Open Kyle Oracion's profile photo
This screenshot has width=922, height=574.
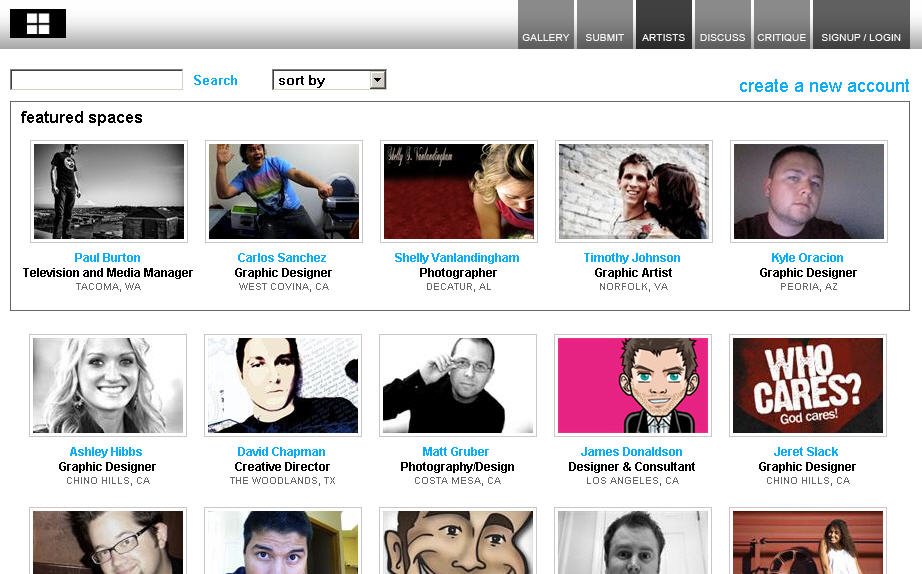click(x=809, y=191)
